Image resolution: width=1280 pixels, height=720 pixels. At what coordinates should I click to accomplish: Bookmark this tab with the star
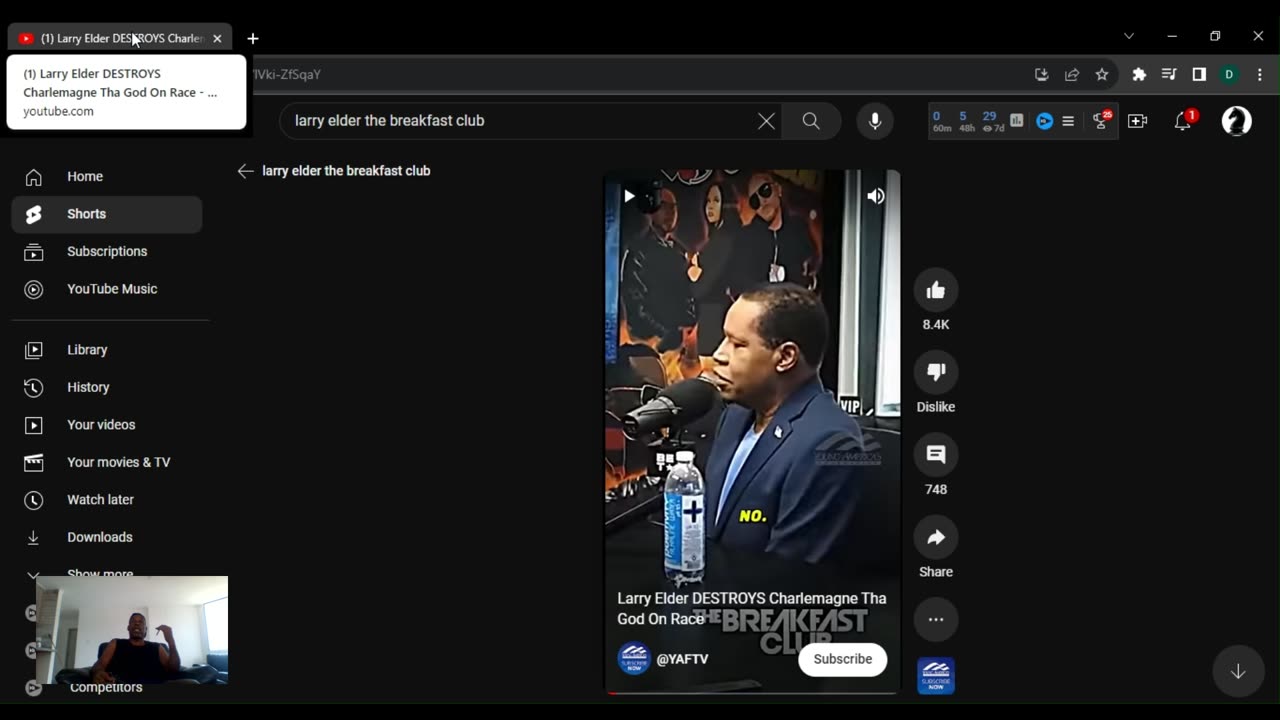[x=1102, y=75]
